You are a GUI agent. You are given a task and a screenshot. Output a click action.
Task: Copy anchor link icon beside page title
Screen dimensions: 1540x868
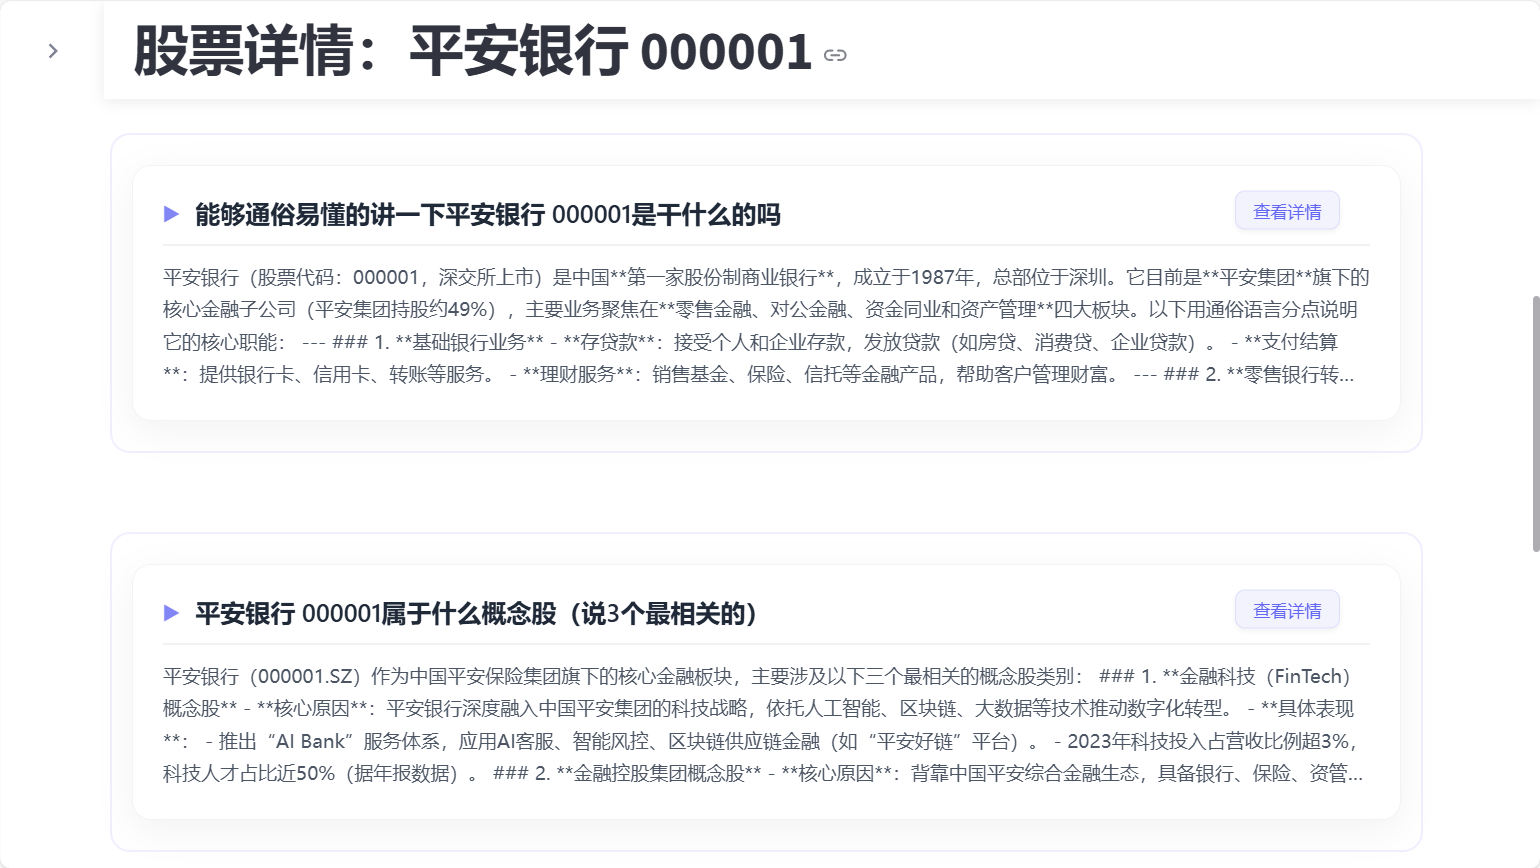coord(835,55)
